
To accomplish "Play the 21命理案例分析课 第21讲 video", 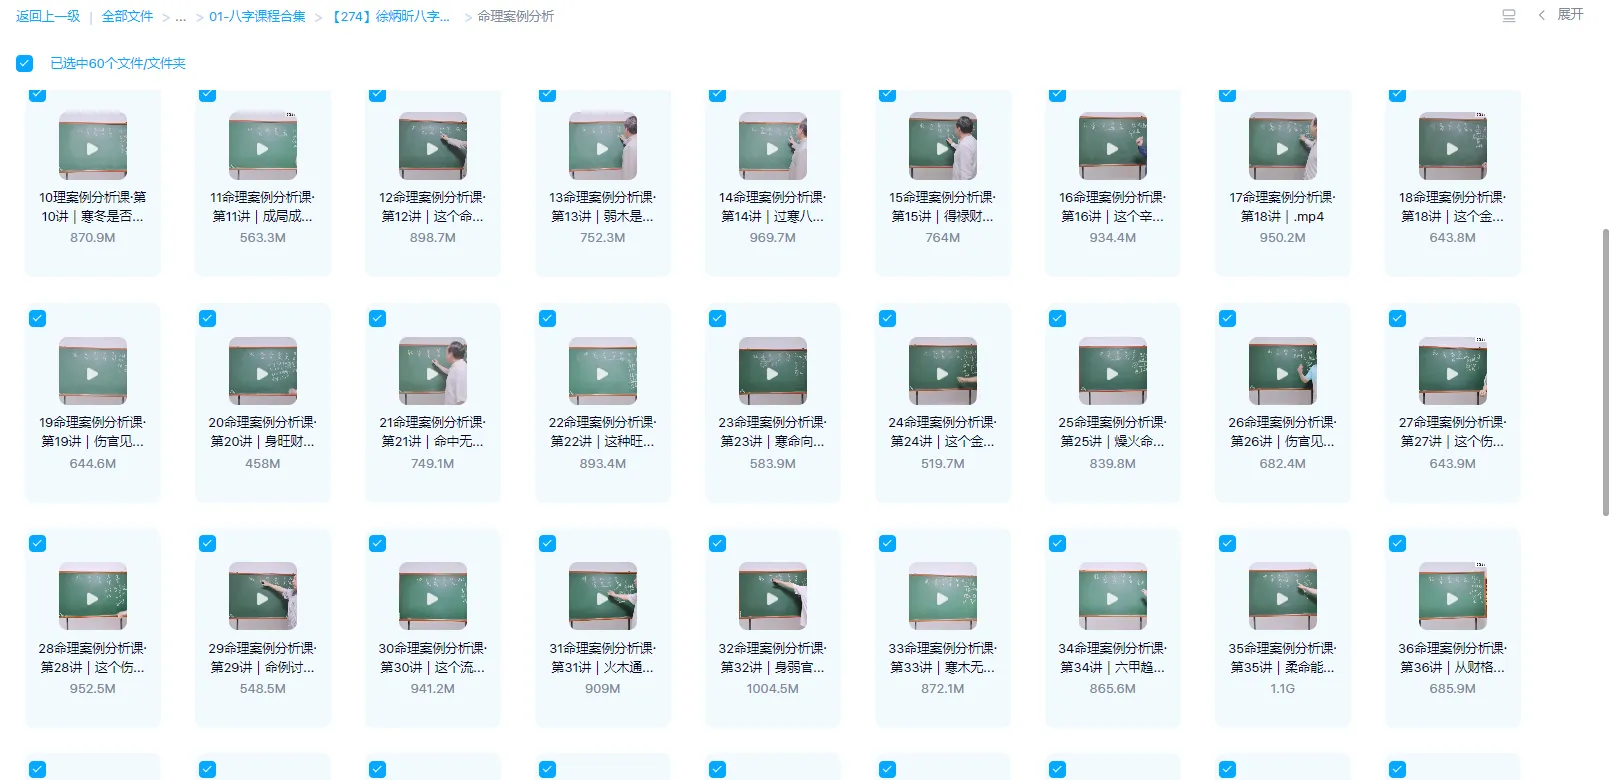I will tap(432, 373).
